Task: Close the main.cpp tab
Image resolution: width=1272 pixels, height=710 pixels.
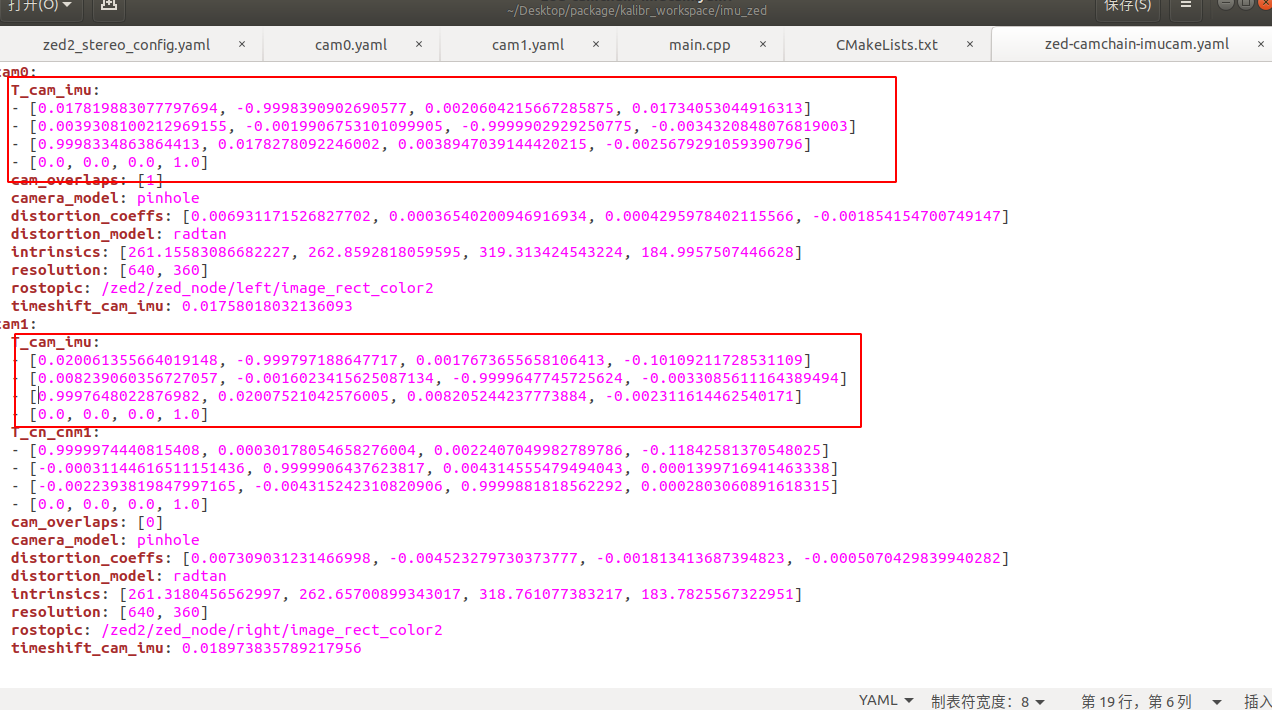Action: pos(763,44)
